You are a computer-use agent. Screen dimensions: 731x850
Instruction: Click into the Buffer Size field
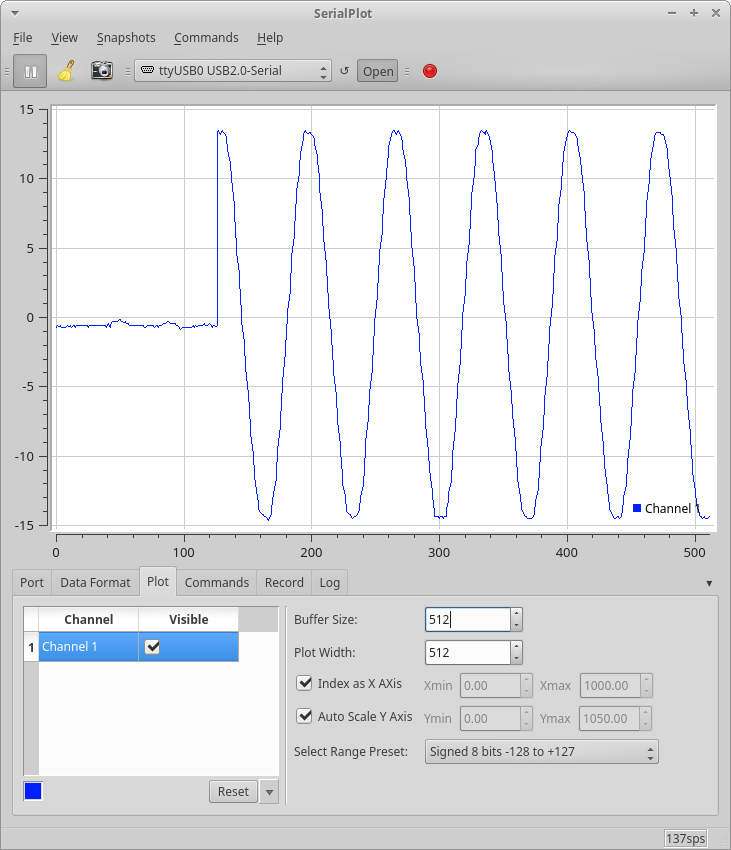click(467, 620)
